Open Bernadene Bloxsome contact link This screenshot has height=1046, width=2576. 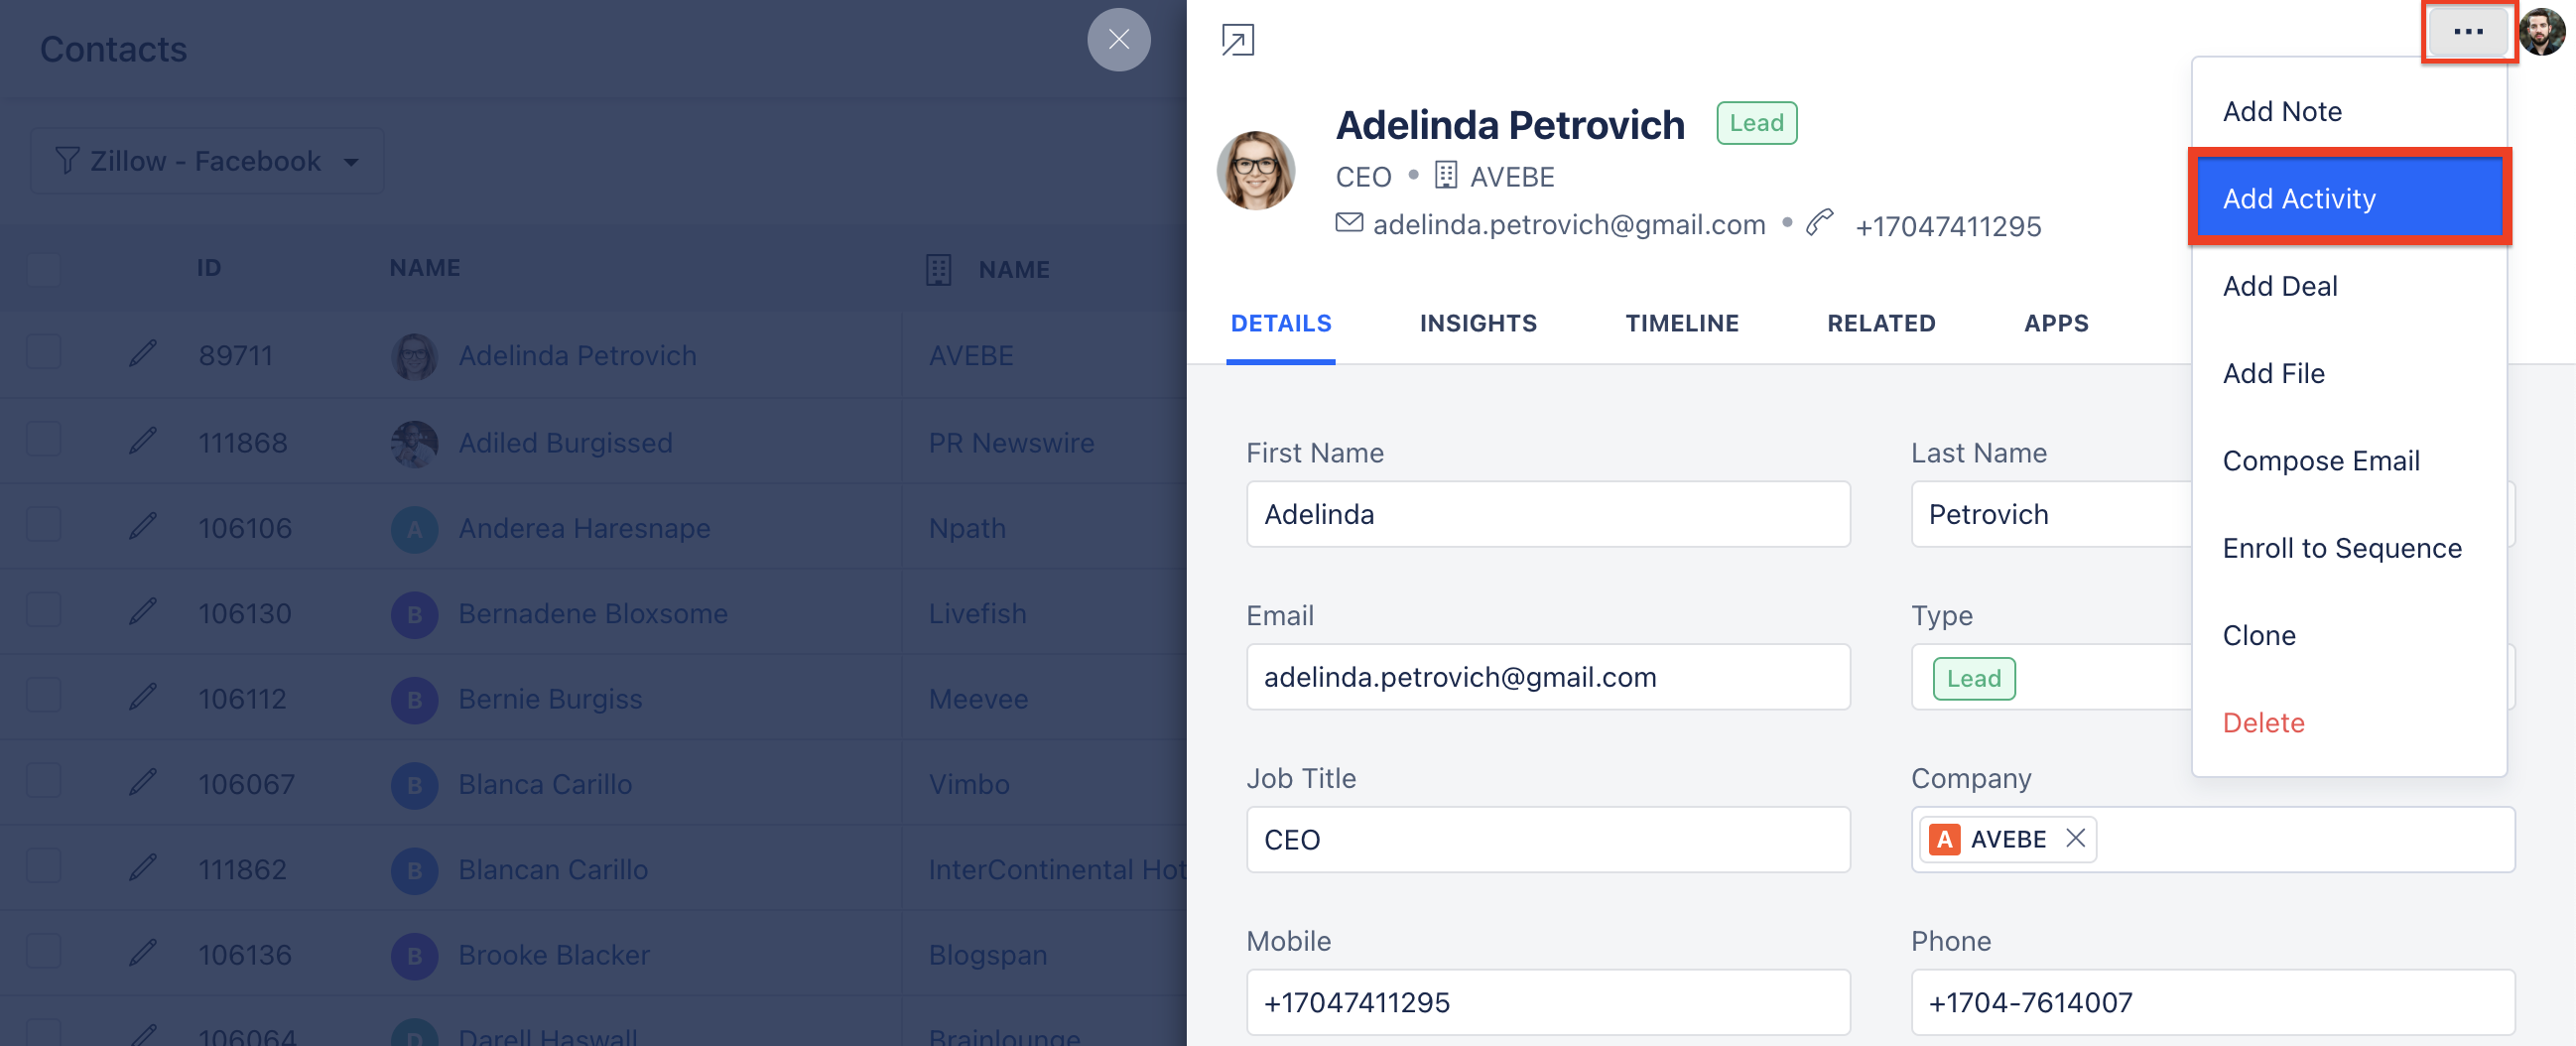coord(592,613)
